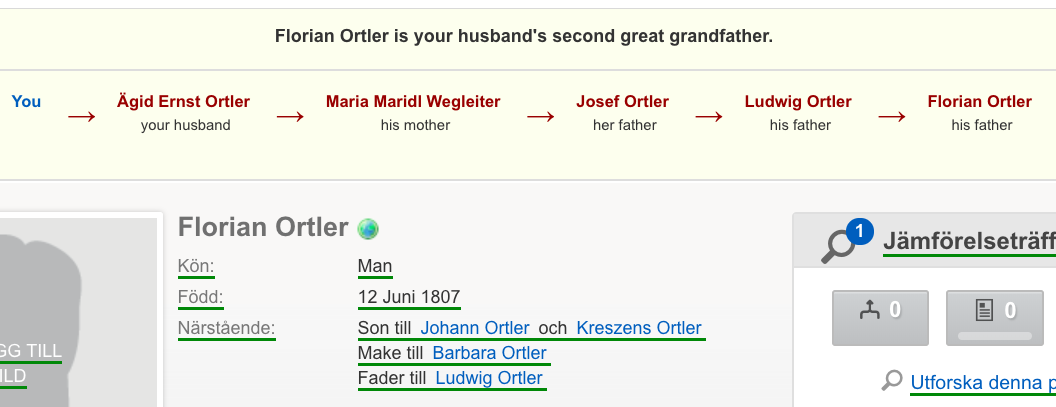Click the magnifier next to Utforska denna
Viewport: 1056px width, 407px height.
tap(892, 381)
